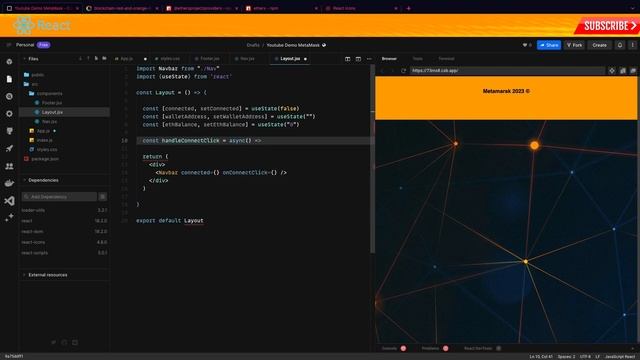Click the preview forward arrow

click(393, 71)
